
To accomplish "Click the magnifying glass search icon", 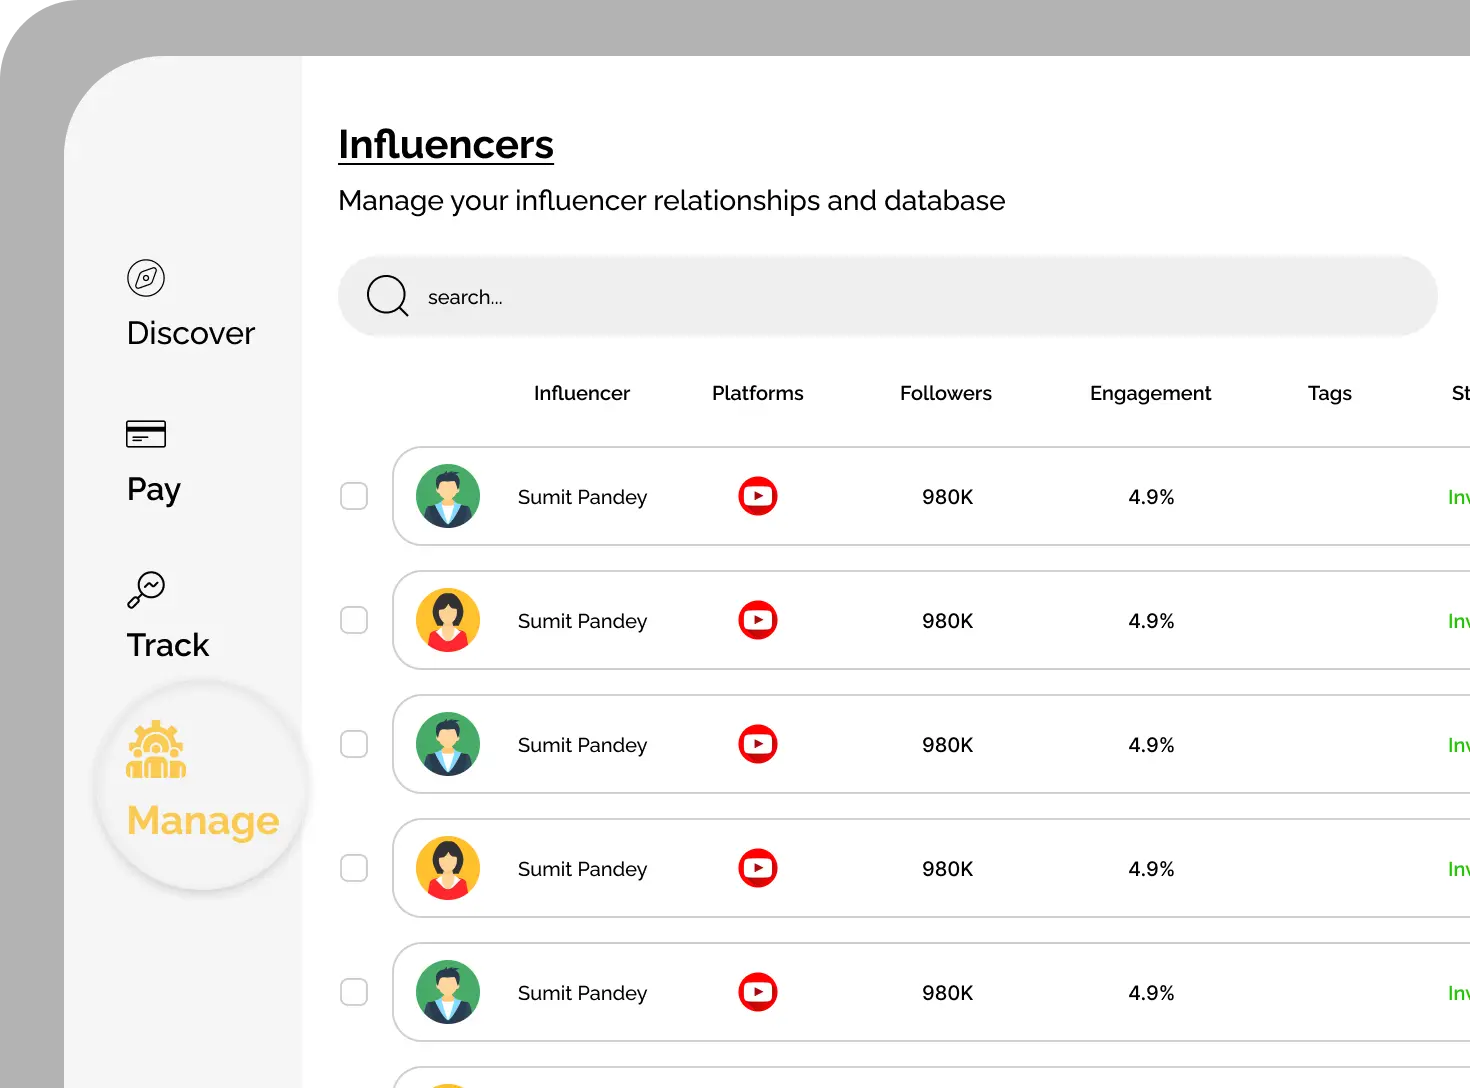I will [x=387, y=296].
